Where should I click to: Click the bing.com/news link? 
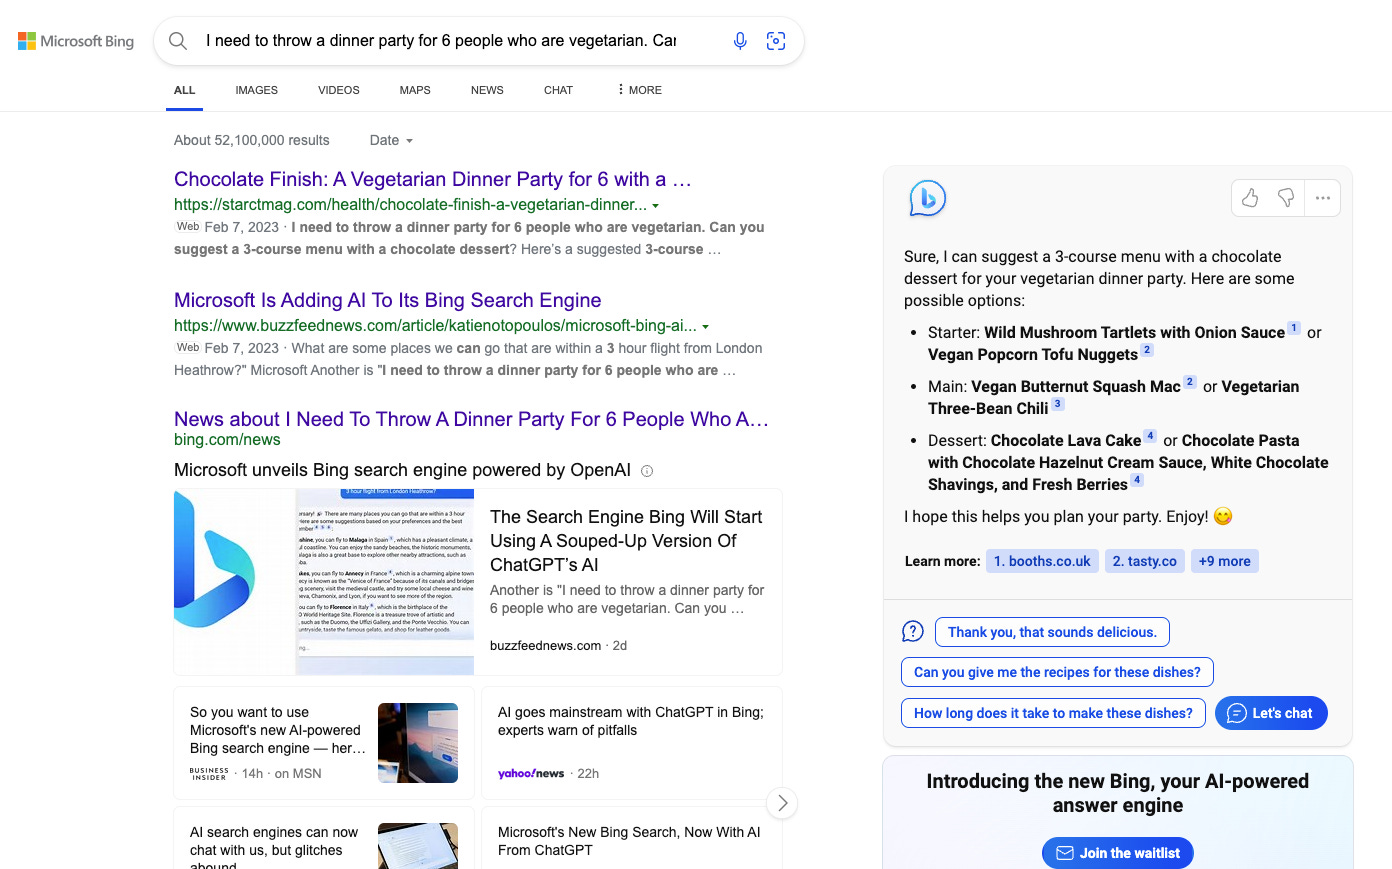point(227,440)
